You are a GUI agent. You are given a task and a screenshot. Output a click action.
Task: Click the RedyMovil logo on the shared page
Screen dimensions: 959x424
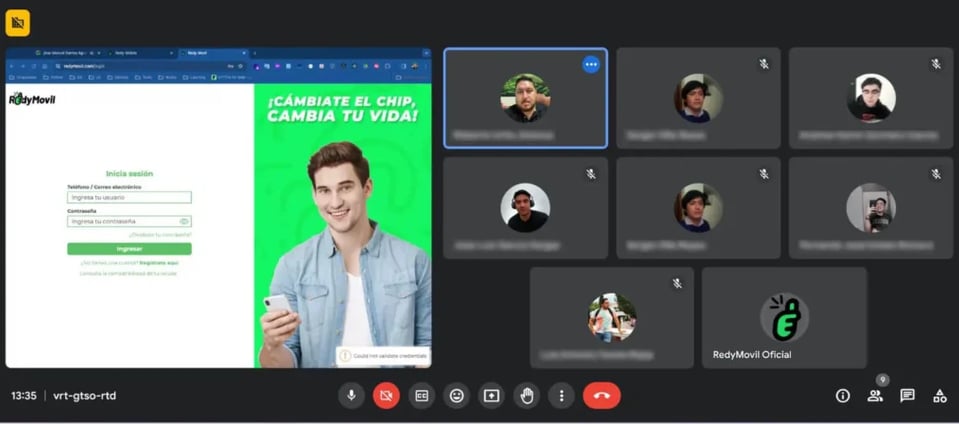click(32, 99)
